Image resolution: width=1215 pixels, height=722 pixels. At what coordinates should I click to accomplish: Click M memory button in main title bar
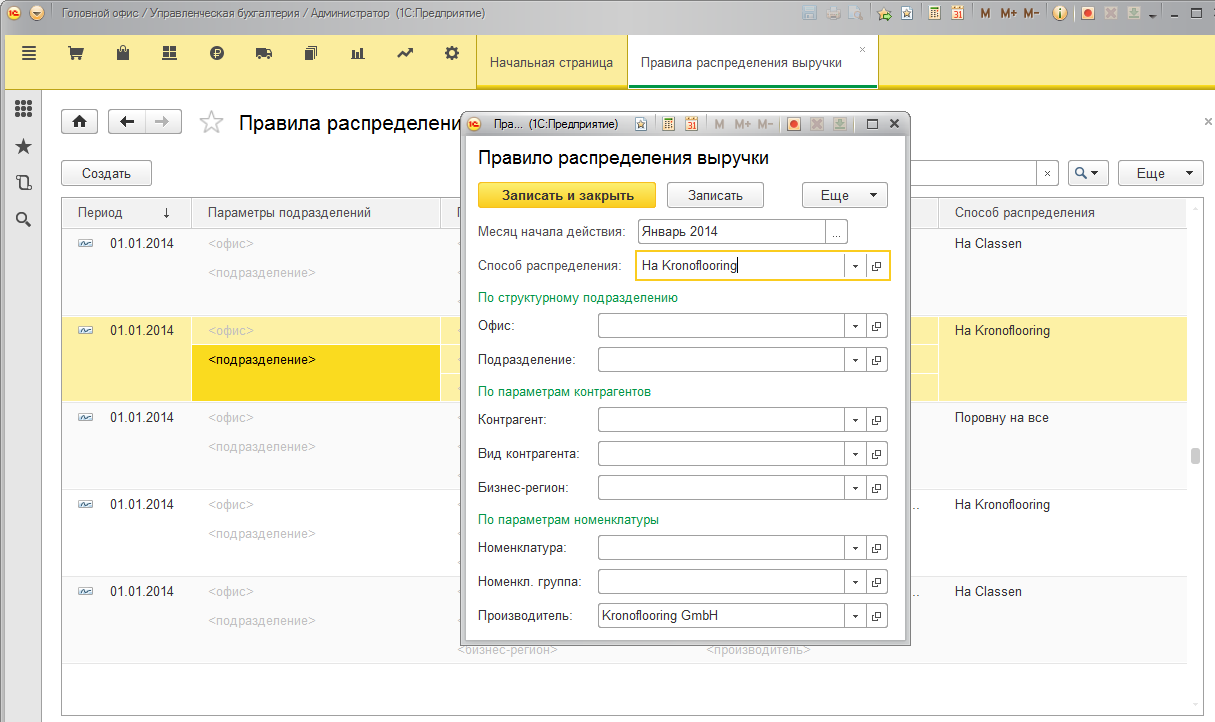(986, 13)
